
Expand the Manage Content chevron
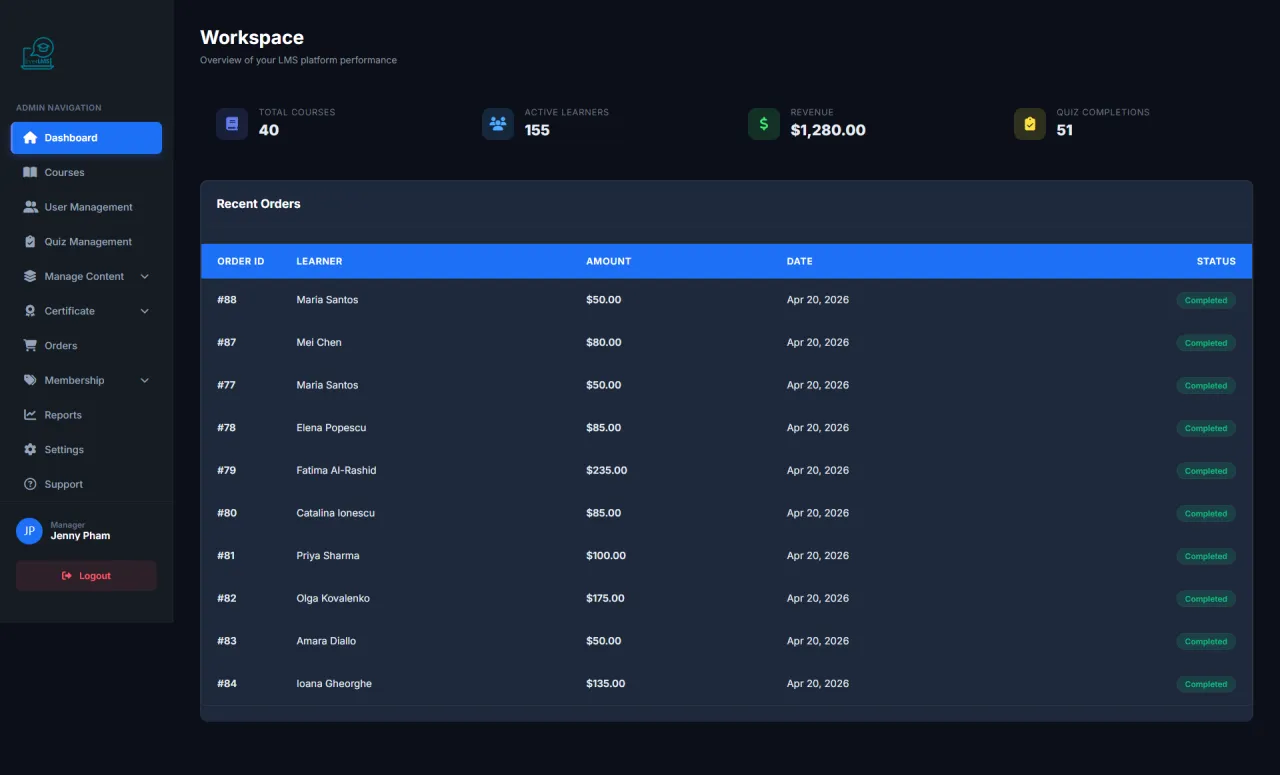pyautogui.click(x=144, y=277)
